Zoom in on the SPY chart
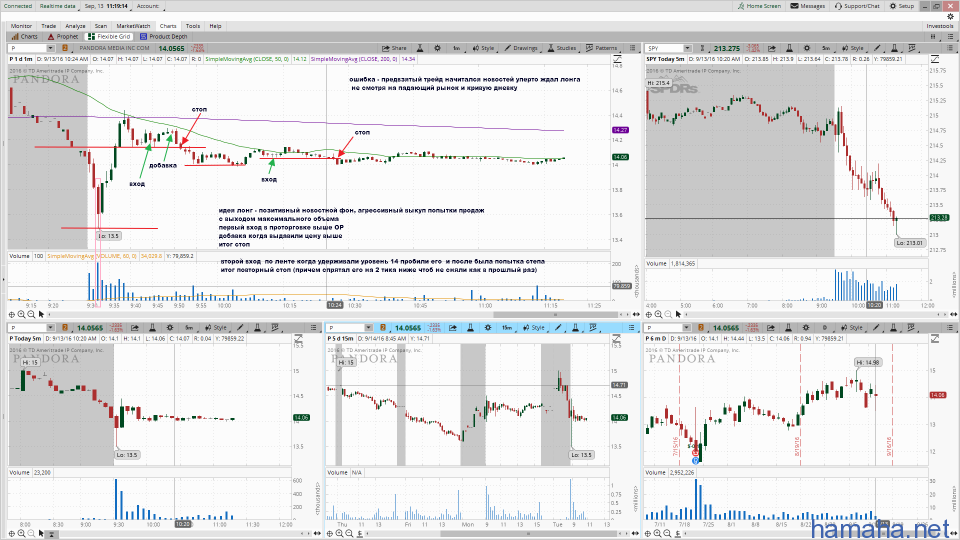960x540 pixels. point(659,314)
